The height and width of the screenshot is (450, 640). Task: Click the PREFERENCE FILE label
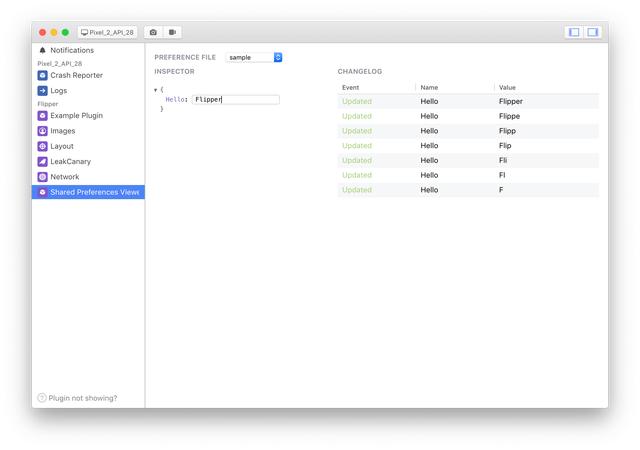point(185,58)
